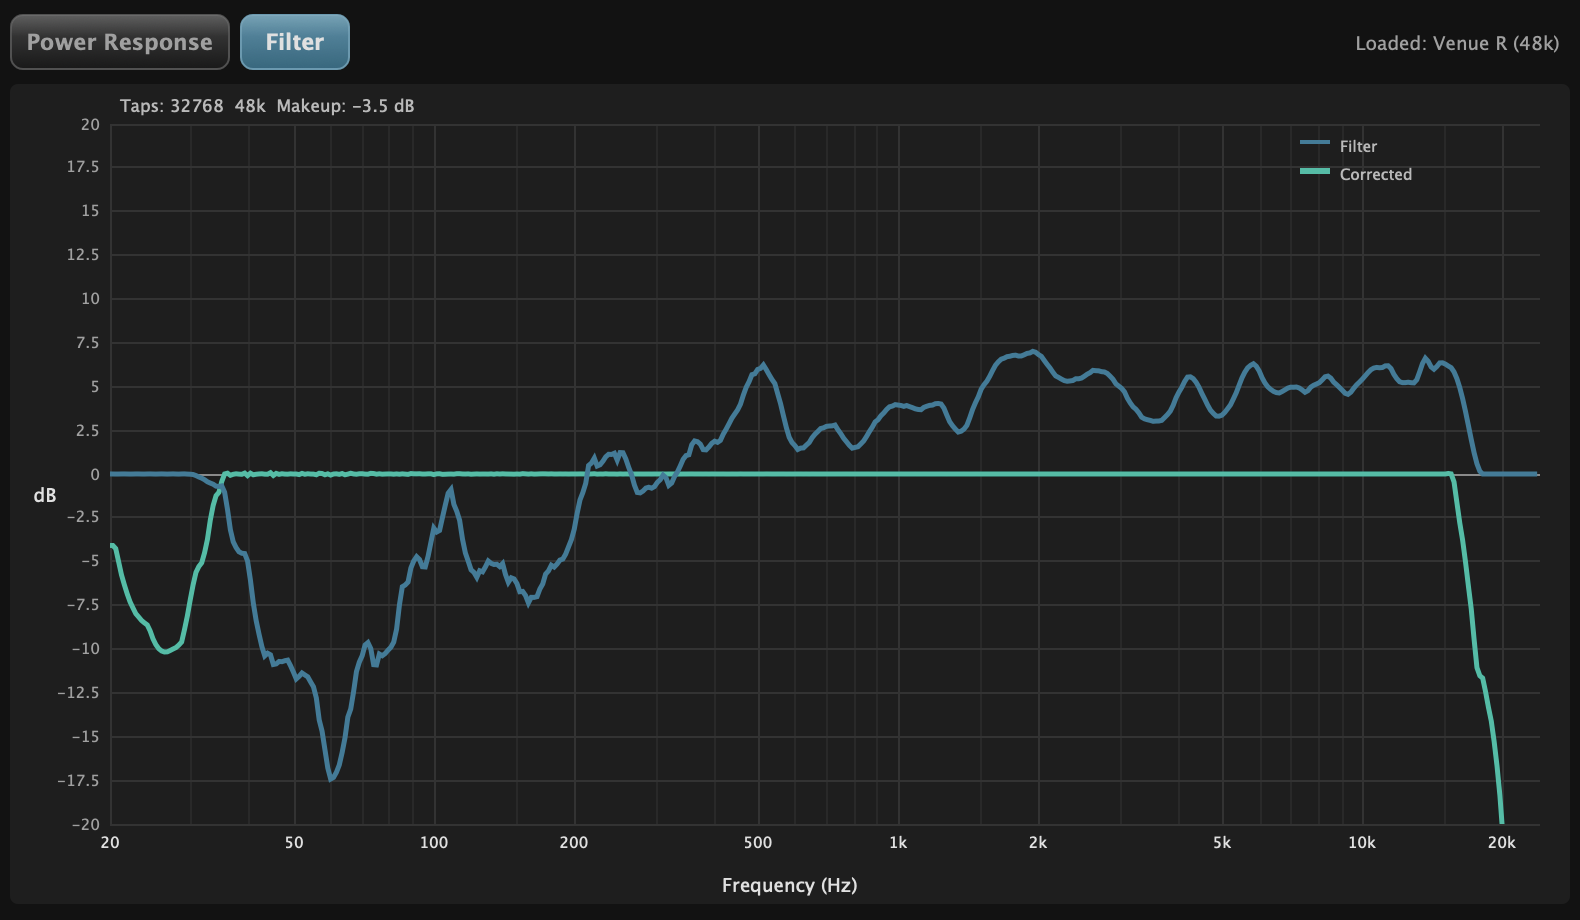This screenshot has height=920, width=1580.
Task: Select the Filter tab
Action: (295, 42)
